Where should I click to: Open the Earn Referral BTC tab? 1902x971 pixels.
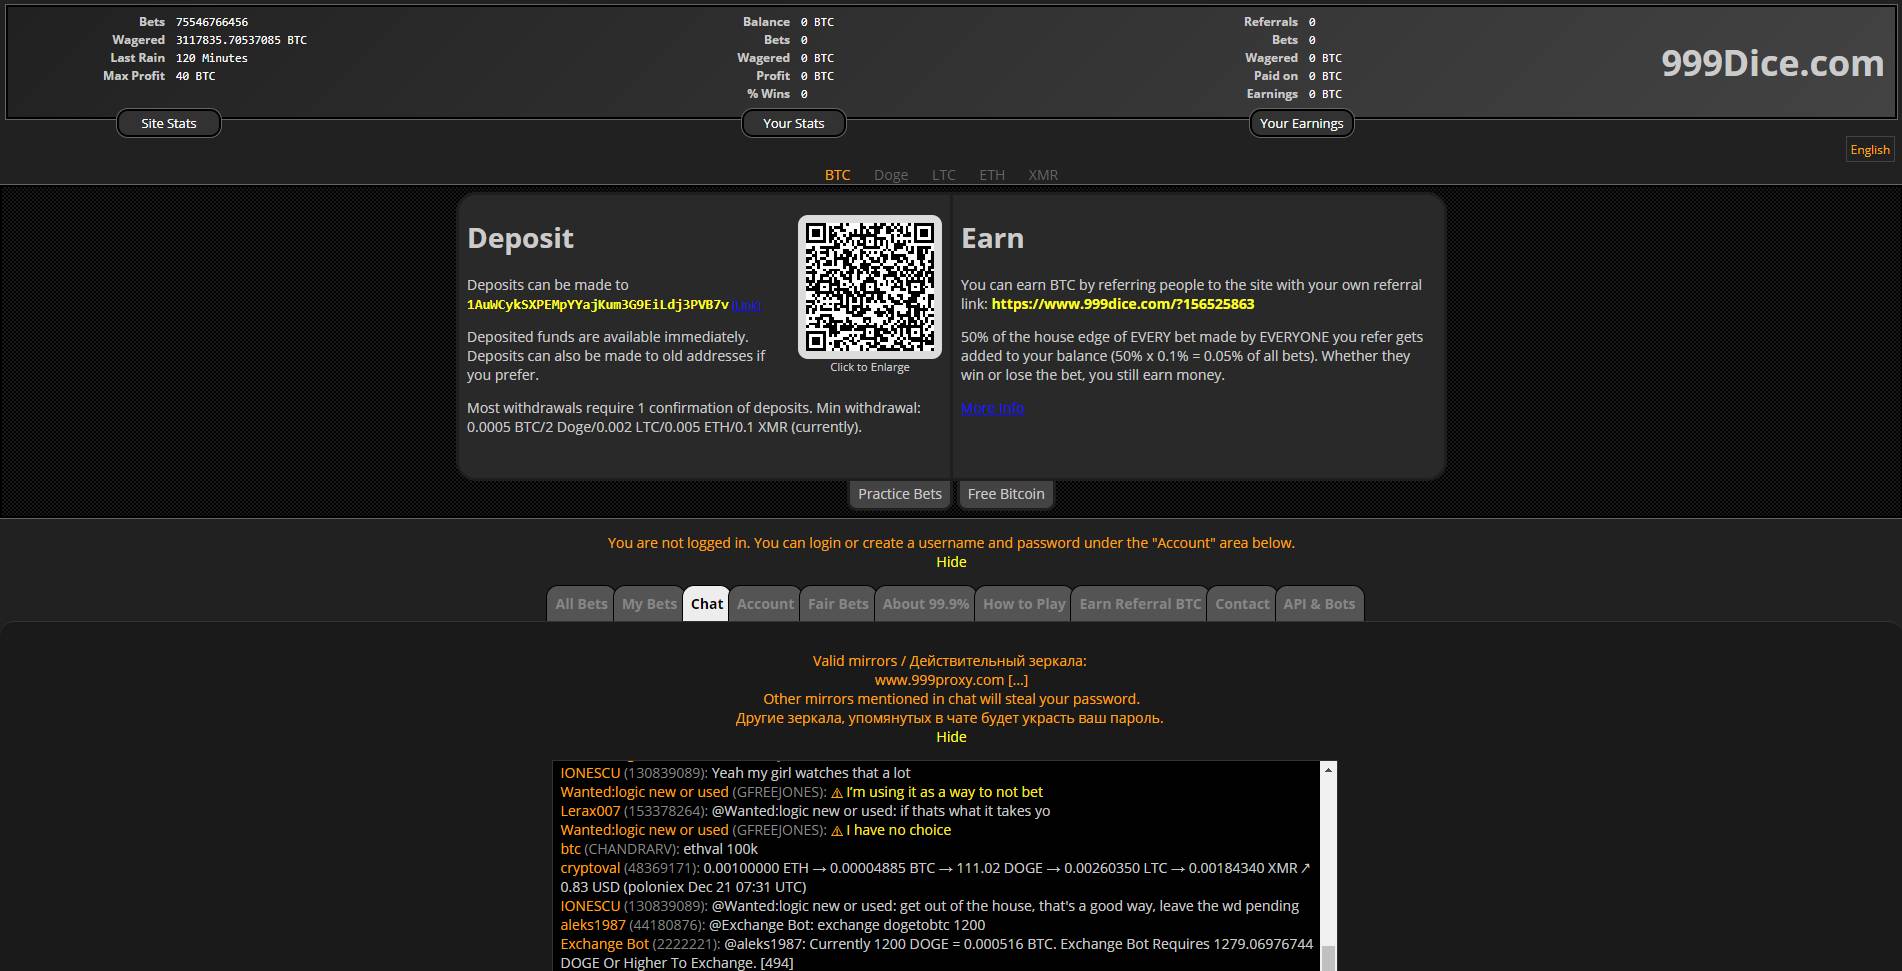tap(1140, 604)
